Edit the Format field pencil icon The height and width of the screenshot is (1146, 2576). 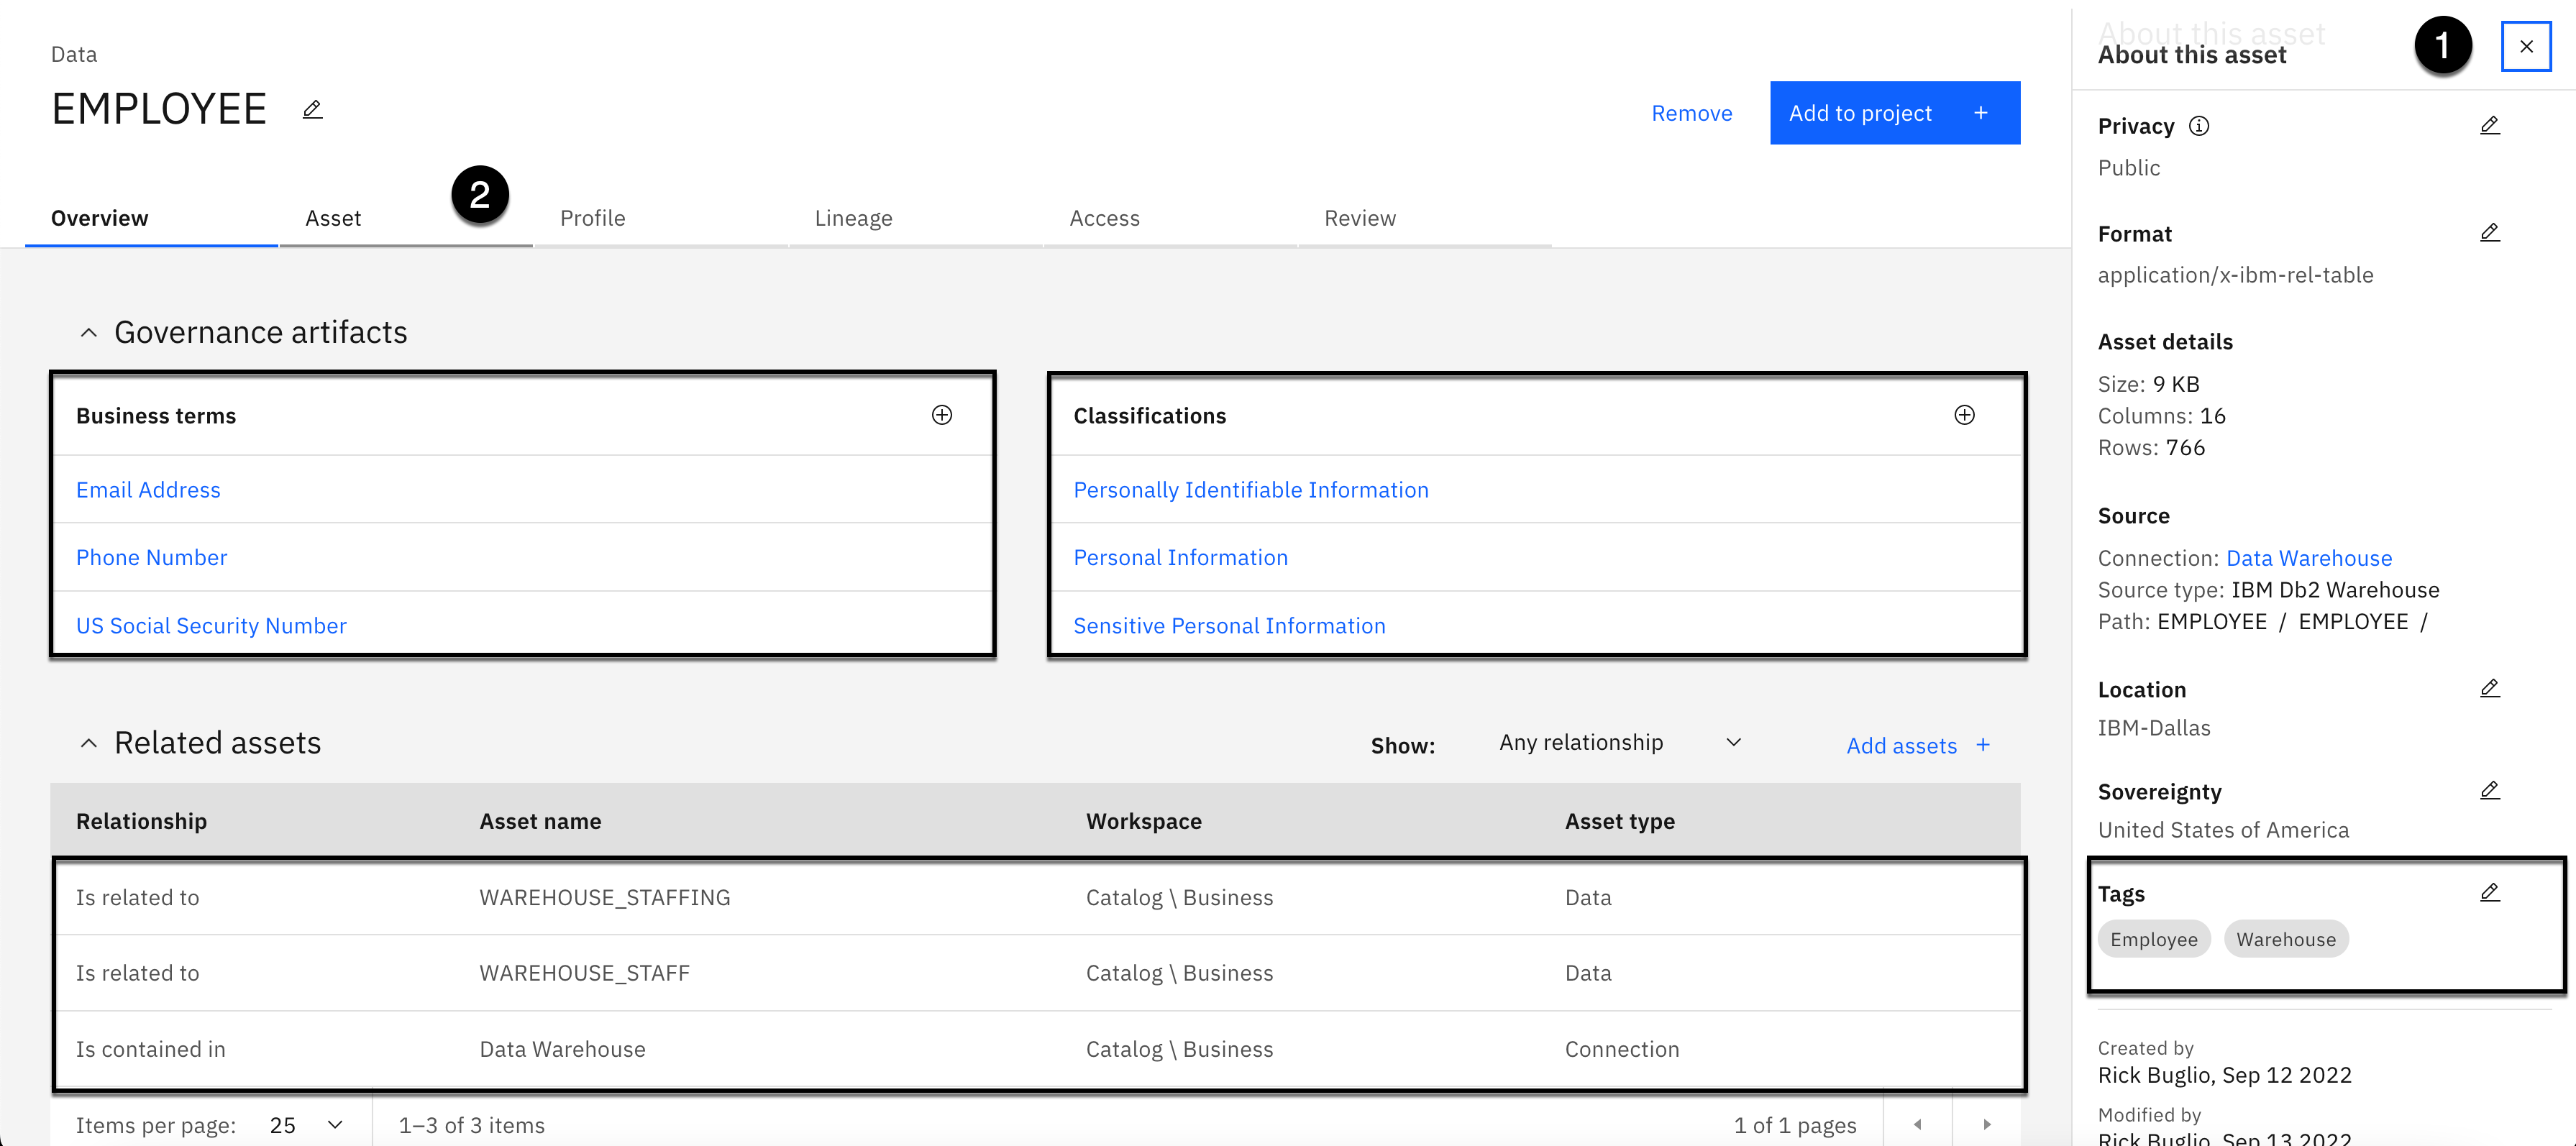coord(2489,233)
